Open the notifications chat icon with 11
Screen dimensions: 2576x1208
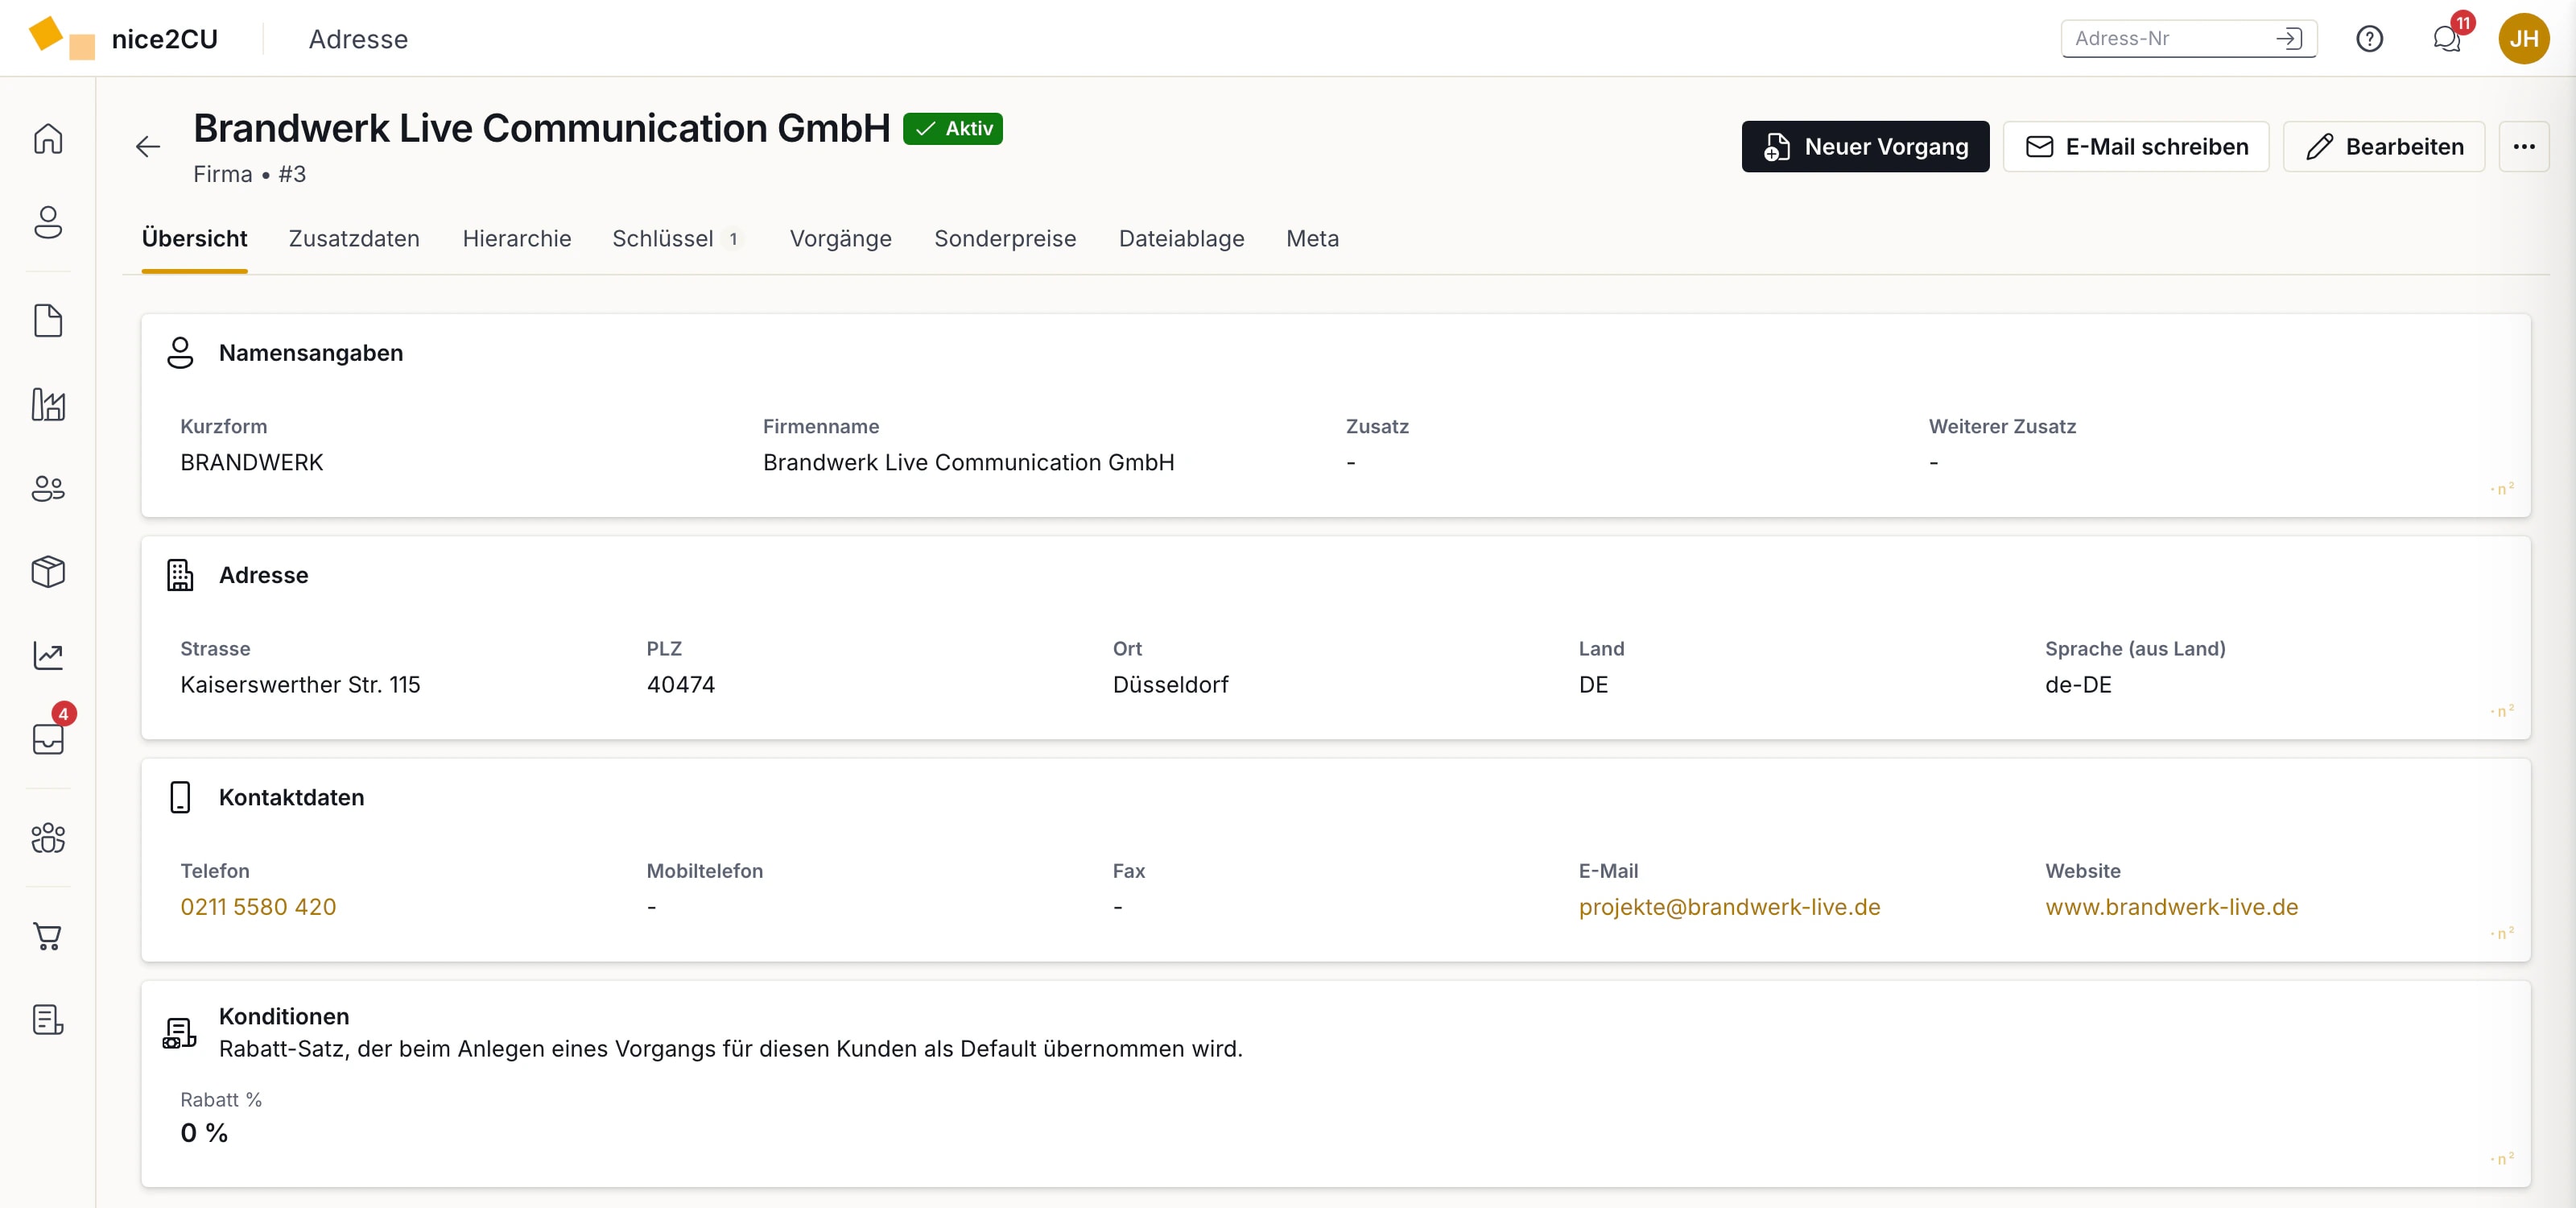click(2446, 39)
